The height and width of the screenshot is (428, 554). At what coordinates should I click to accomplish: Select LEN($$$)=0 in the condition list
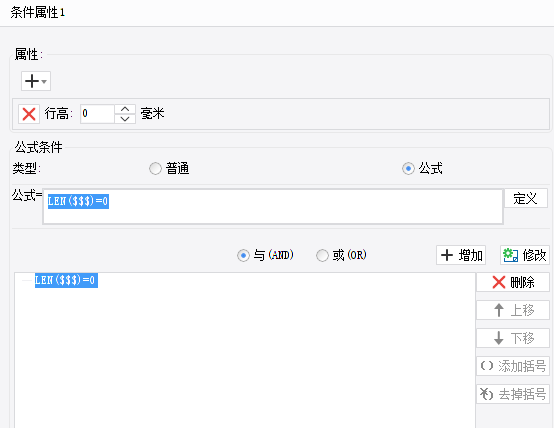[66, 280]
